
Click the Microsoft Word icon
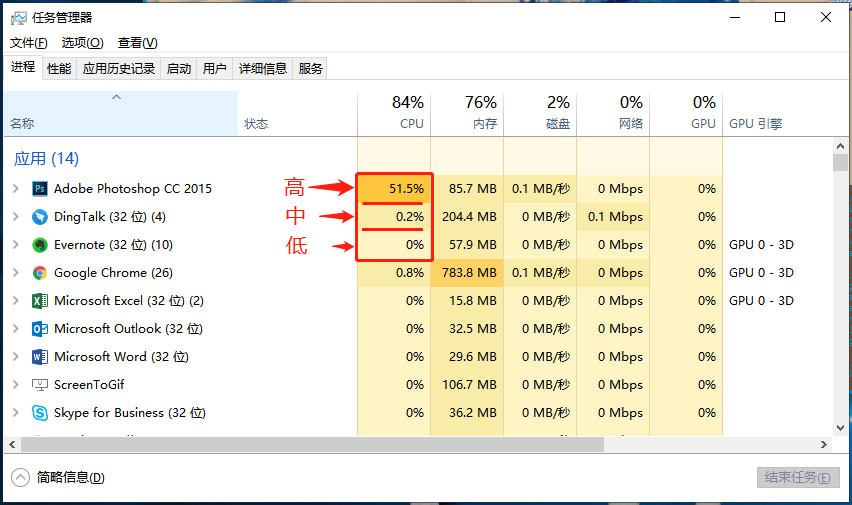point(40,356)
